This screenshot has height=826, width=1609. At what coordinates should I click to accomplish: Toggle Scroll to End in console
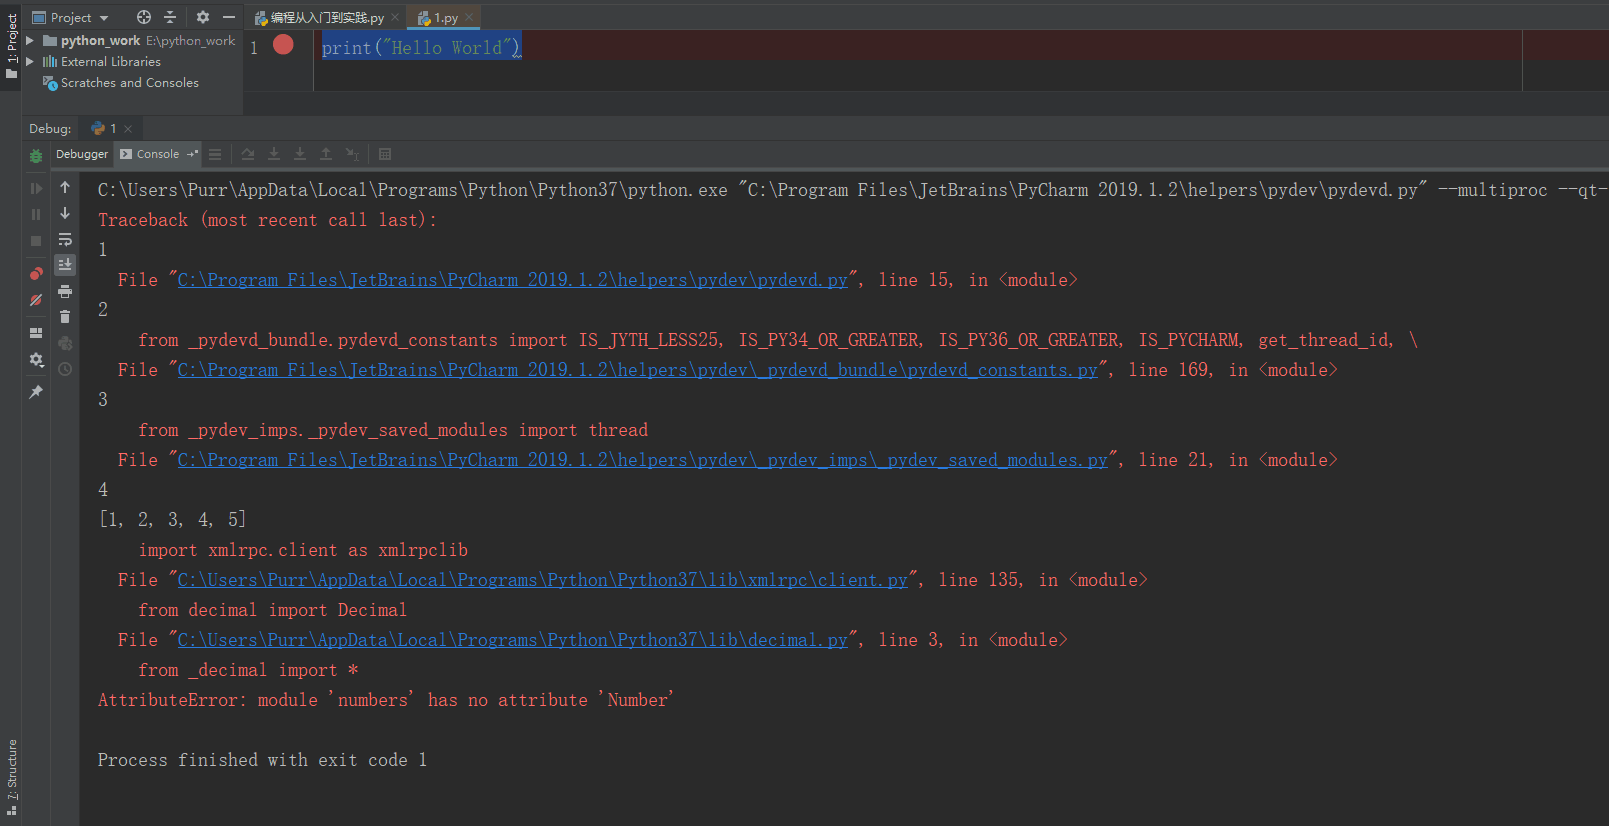(x=65, y=265)
